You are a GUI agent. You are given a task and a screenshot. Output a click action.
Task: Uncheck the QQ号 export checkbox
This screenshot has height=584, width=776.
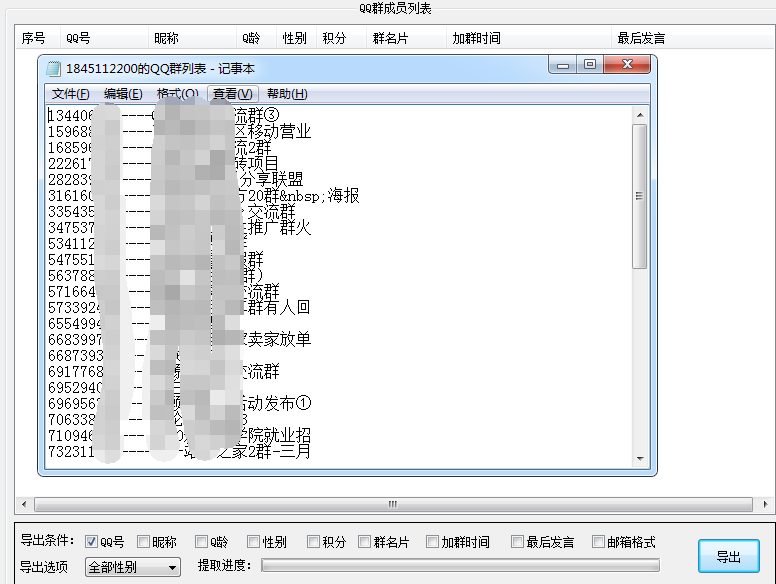click(x=92, y=542)
